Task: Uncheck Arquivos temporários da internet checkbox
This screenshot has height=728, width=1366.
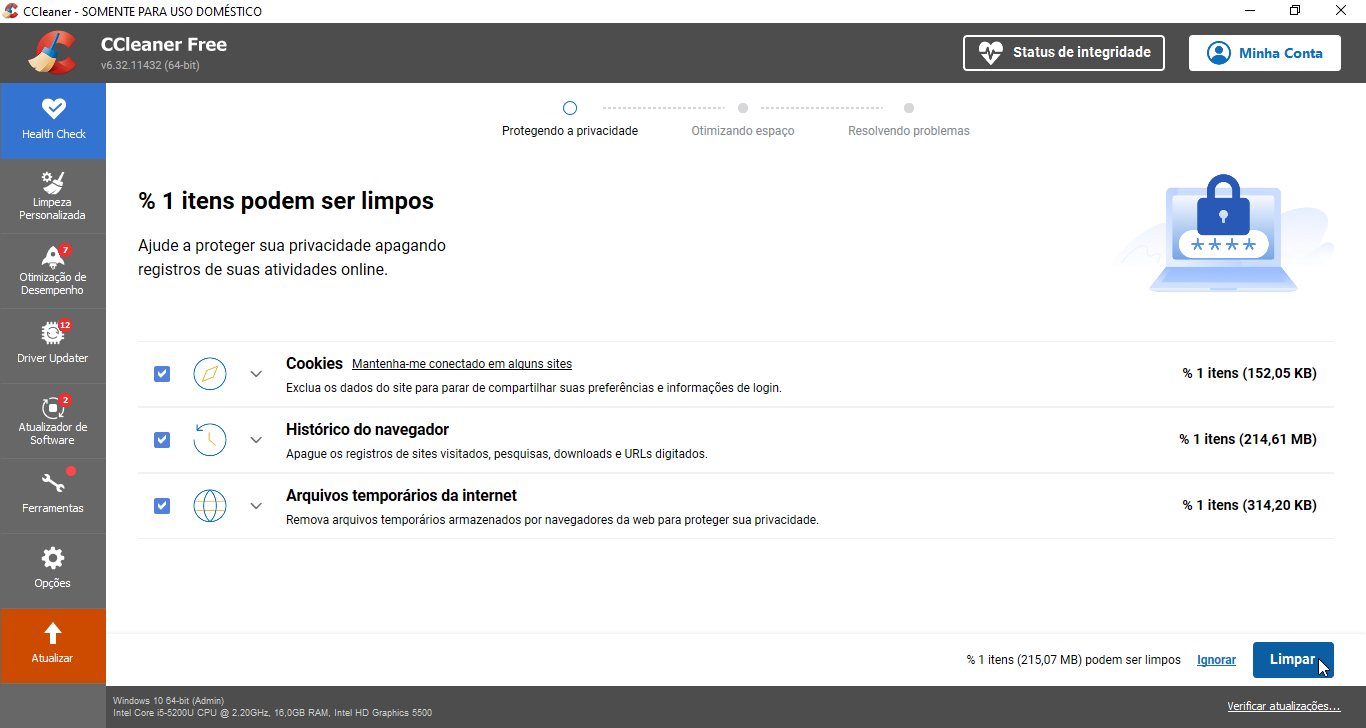Action: pos(162,506)
